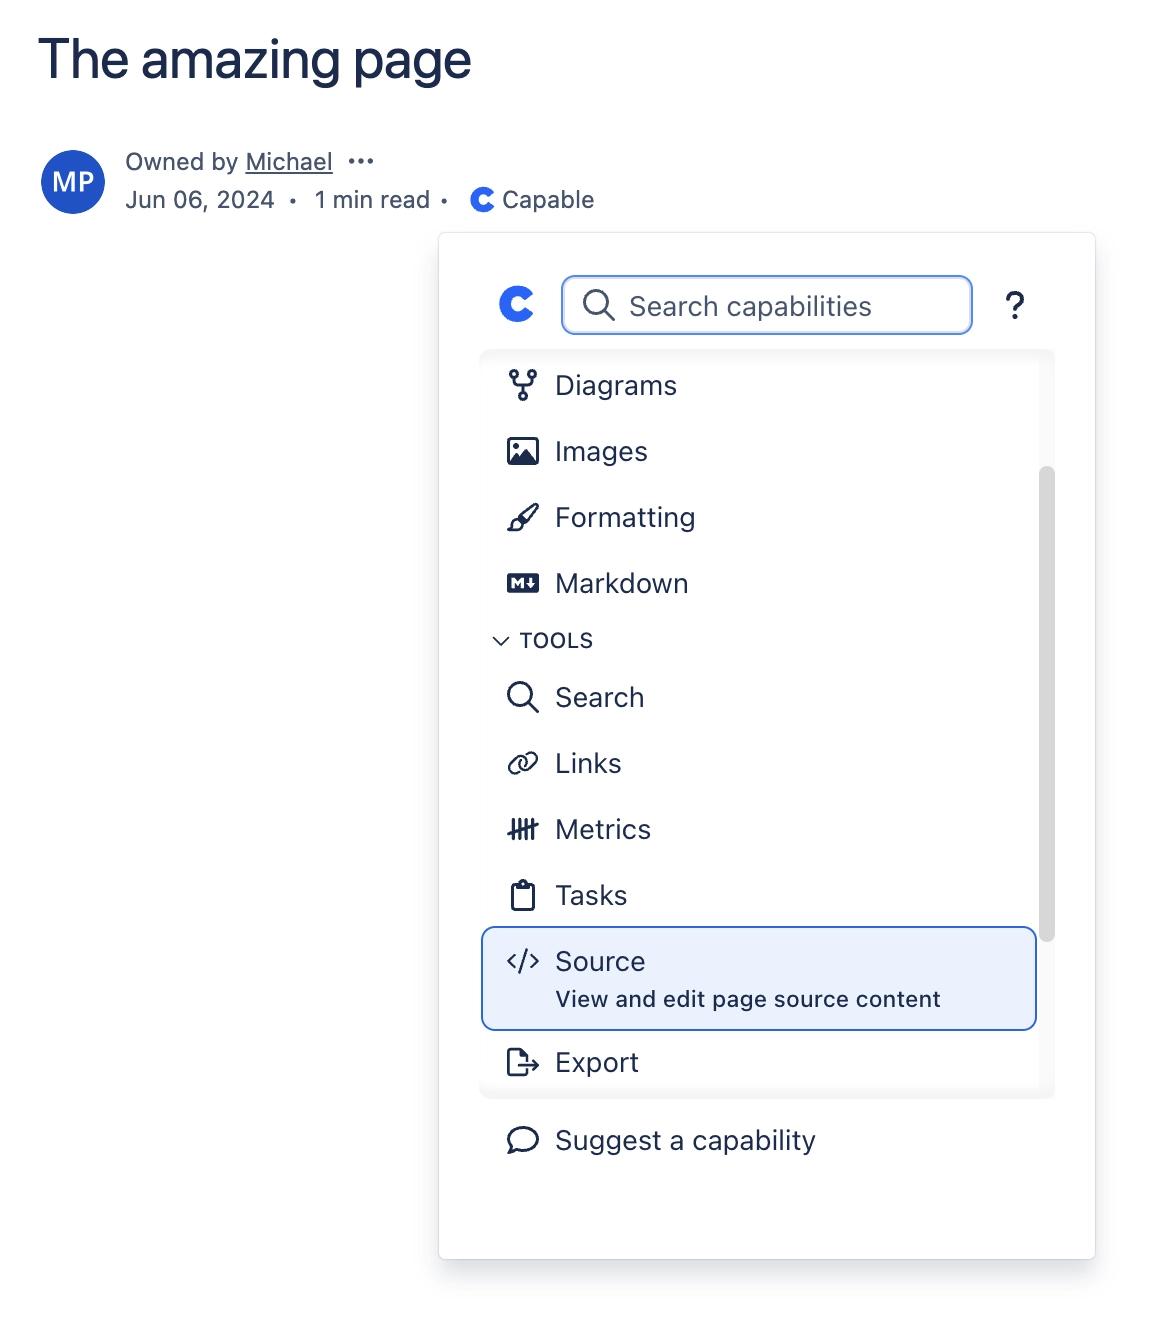Screen dimensions: 1158x1318
Task: Click the MP avatar badge
Action: [x=72, y=182]
